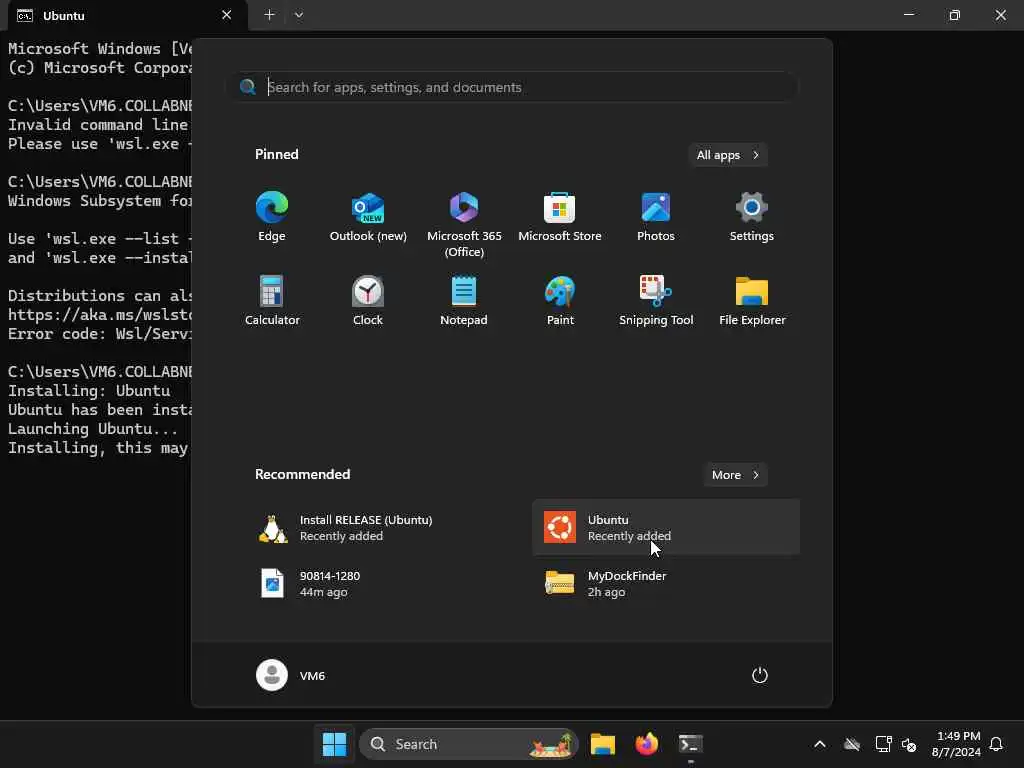The image size is (1024, 768).
Task: Switch to Terminal in the taskbar
Action: (690, 744)
